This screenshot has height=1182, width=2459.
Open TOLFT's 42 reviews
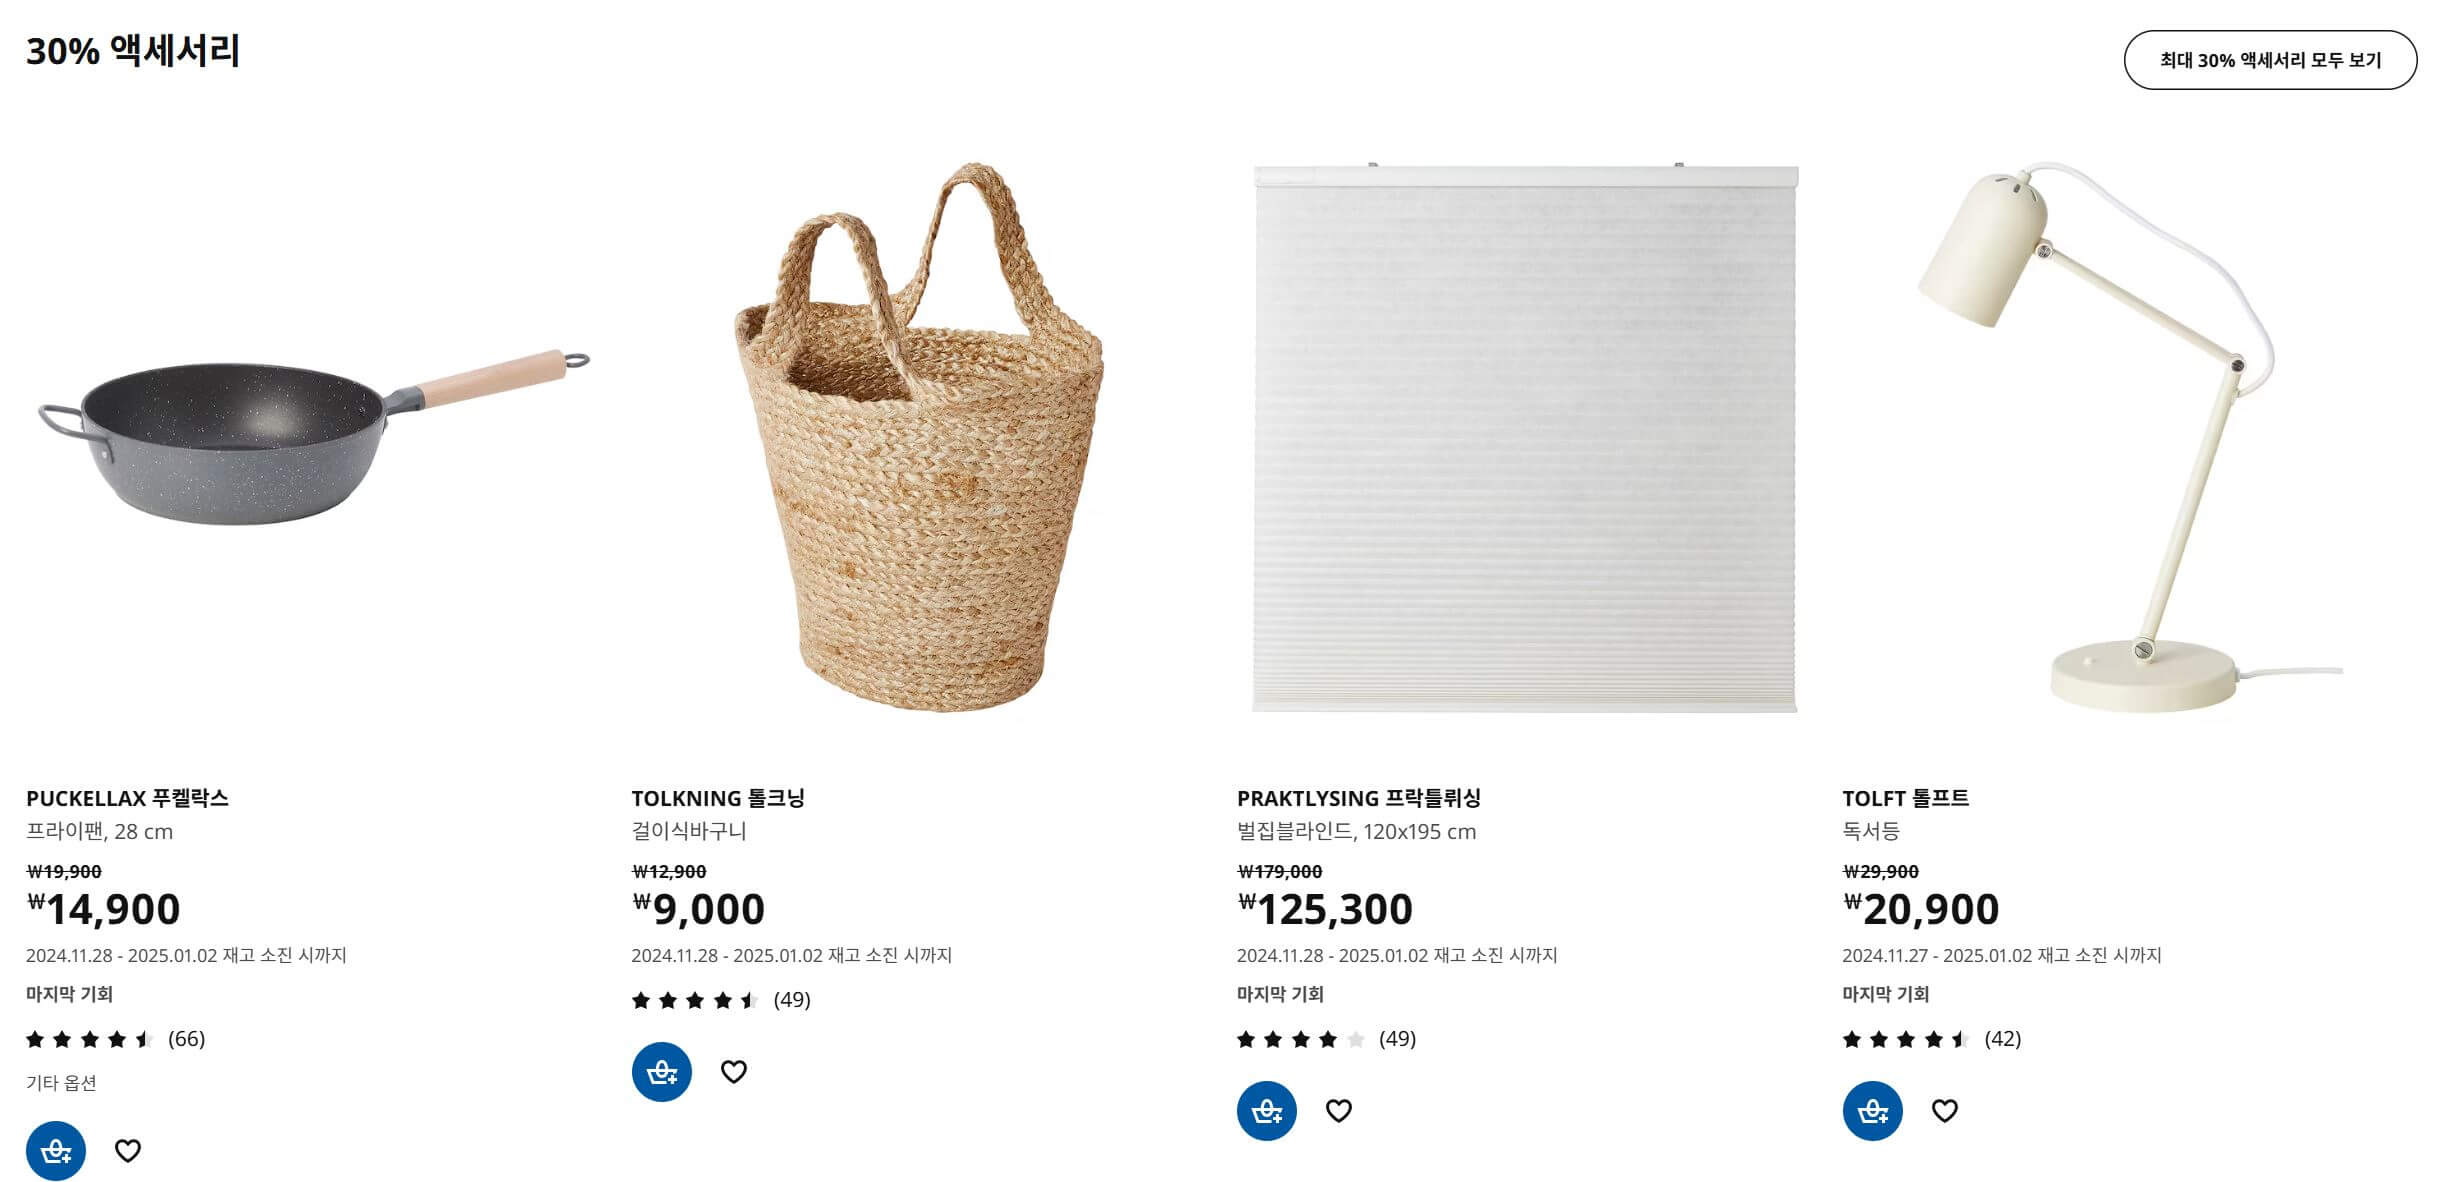tap(1930, 1039)
